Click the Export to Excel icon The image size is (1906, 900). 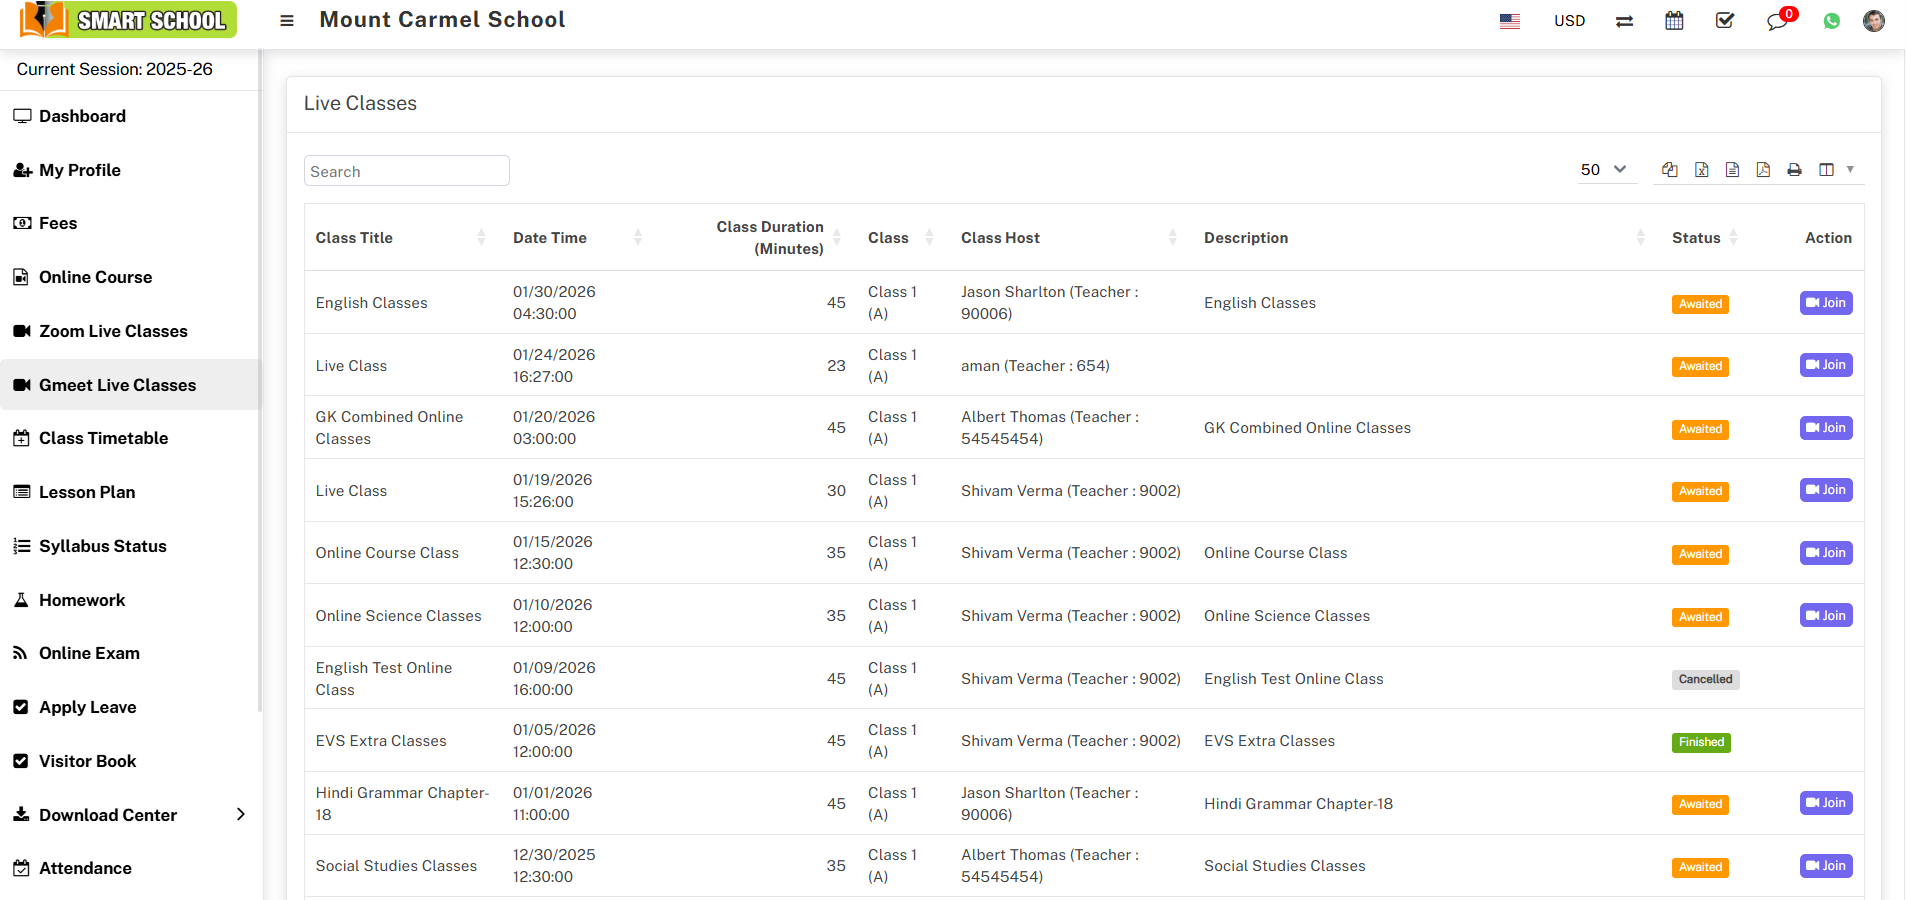[x=1701, y=170]
